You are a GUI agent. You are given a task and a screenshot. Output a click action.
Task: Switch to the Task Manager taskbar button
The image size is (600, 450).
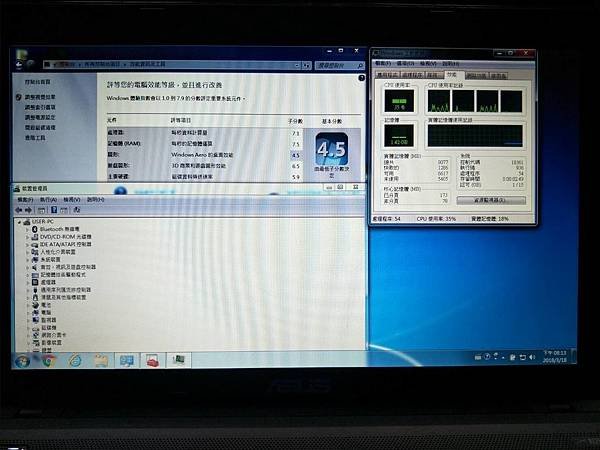coord(178,360)
